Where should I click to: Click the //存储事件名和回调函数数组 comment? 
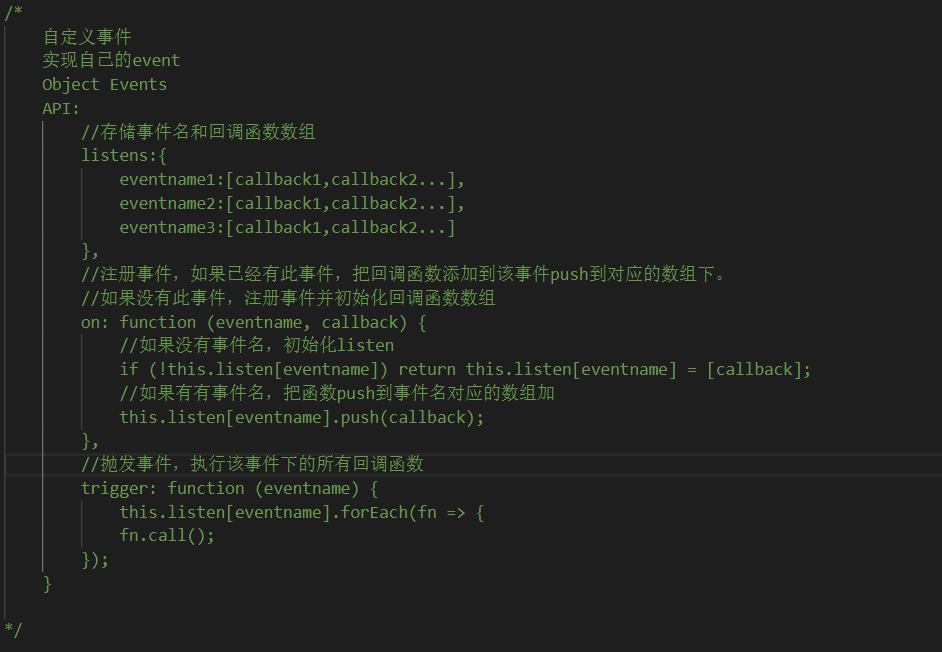tap(198, 132)
